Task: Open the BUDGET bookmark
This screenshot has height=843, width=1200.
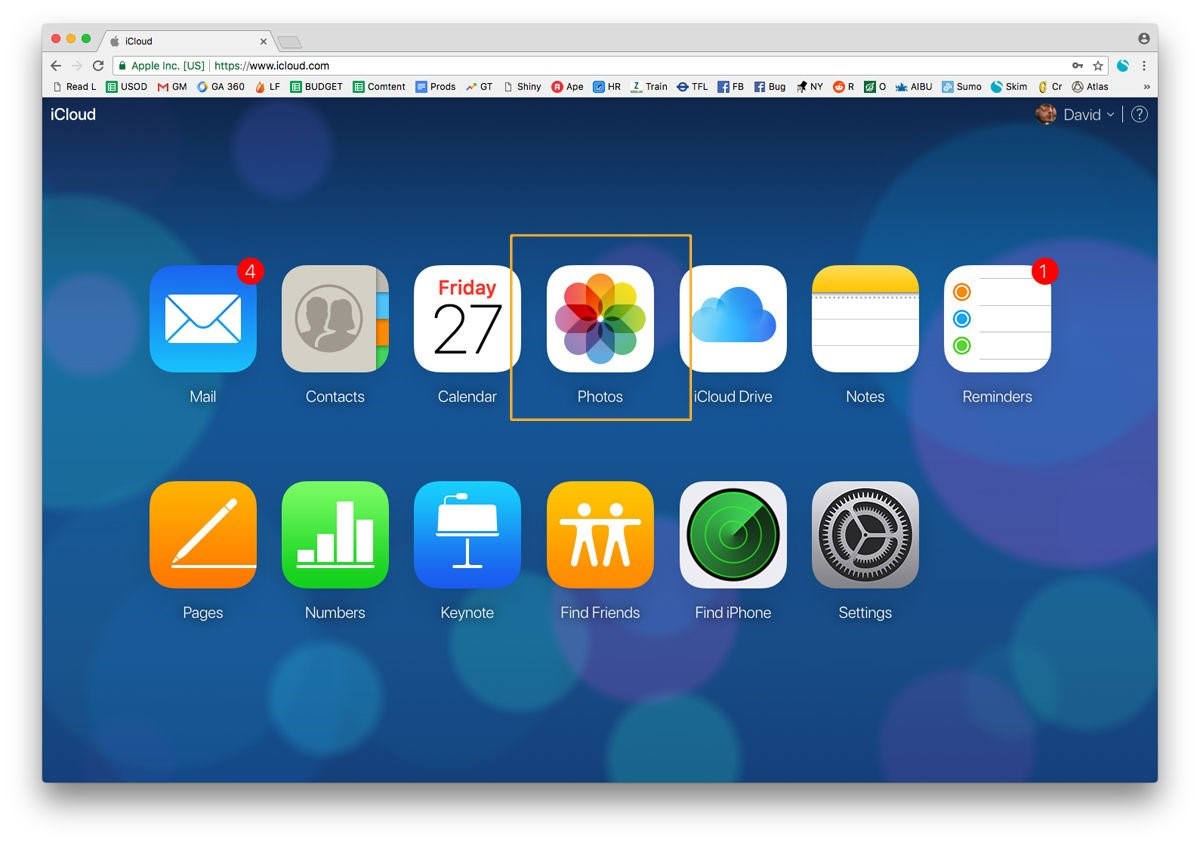Action: (x=316, y=86)
